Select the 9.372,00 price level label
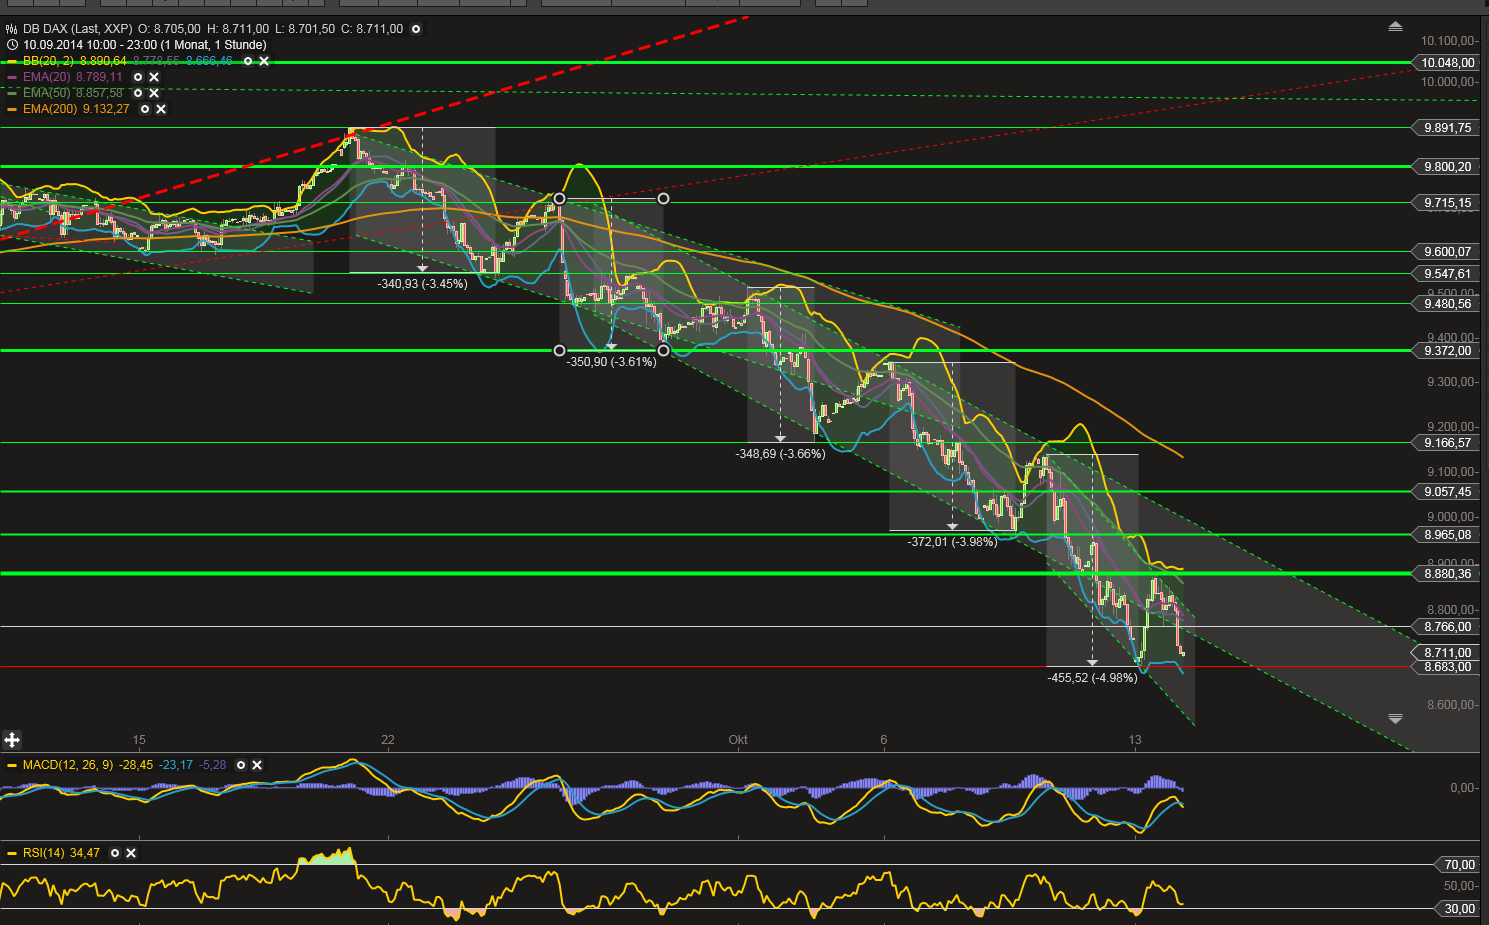Image resolution: width=1489 pixels, height=925 pixels. point(1446,351)
